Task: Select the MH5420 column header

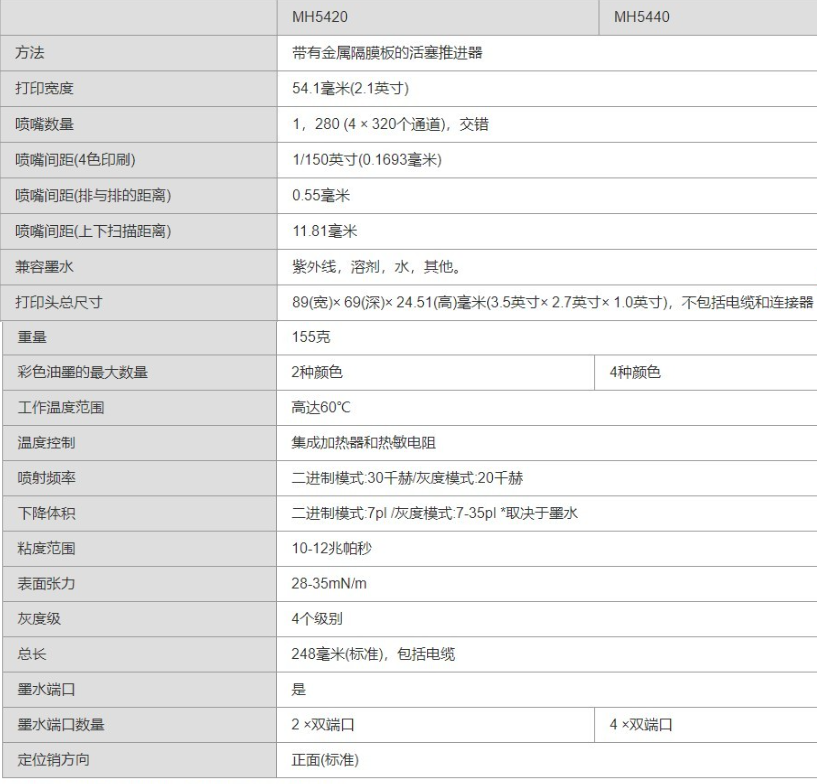Action: [319, 17]
